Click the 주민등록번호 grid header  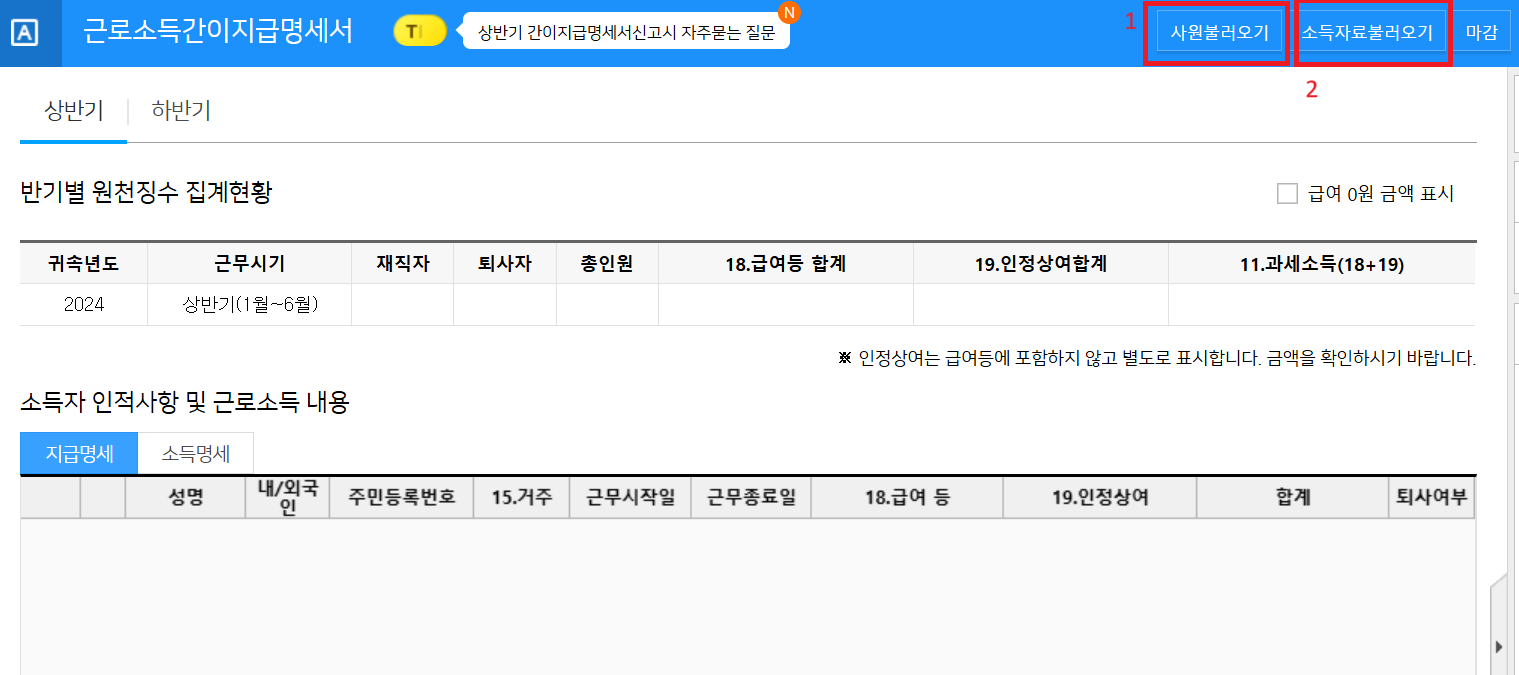pyautogui.click(x=402, y=497)
